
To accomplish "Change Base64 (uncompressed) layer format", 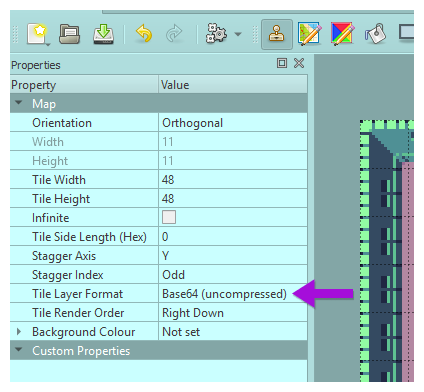I will tap(233, 294).
